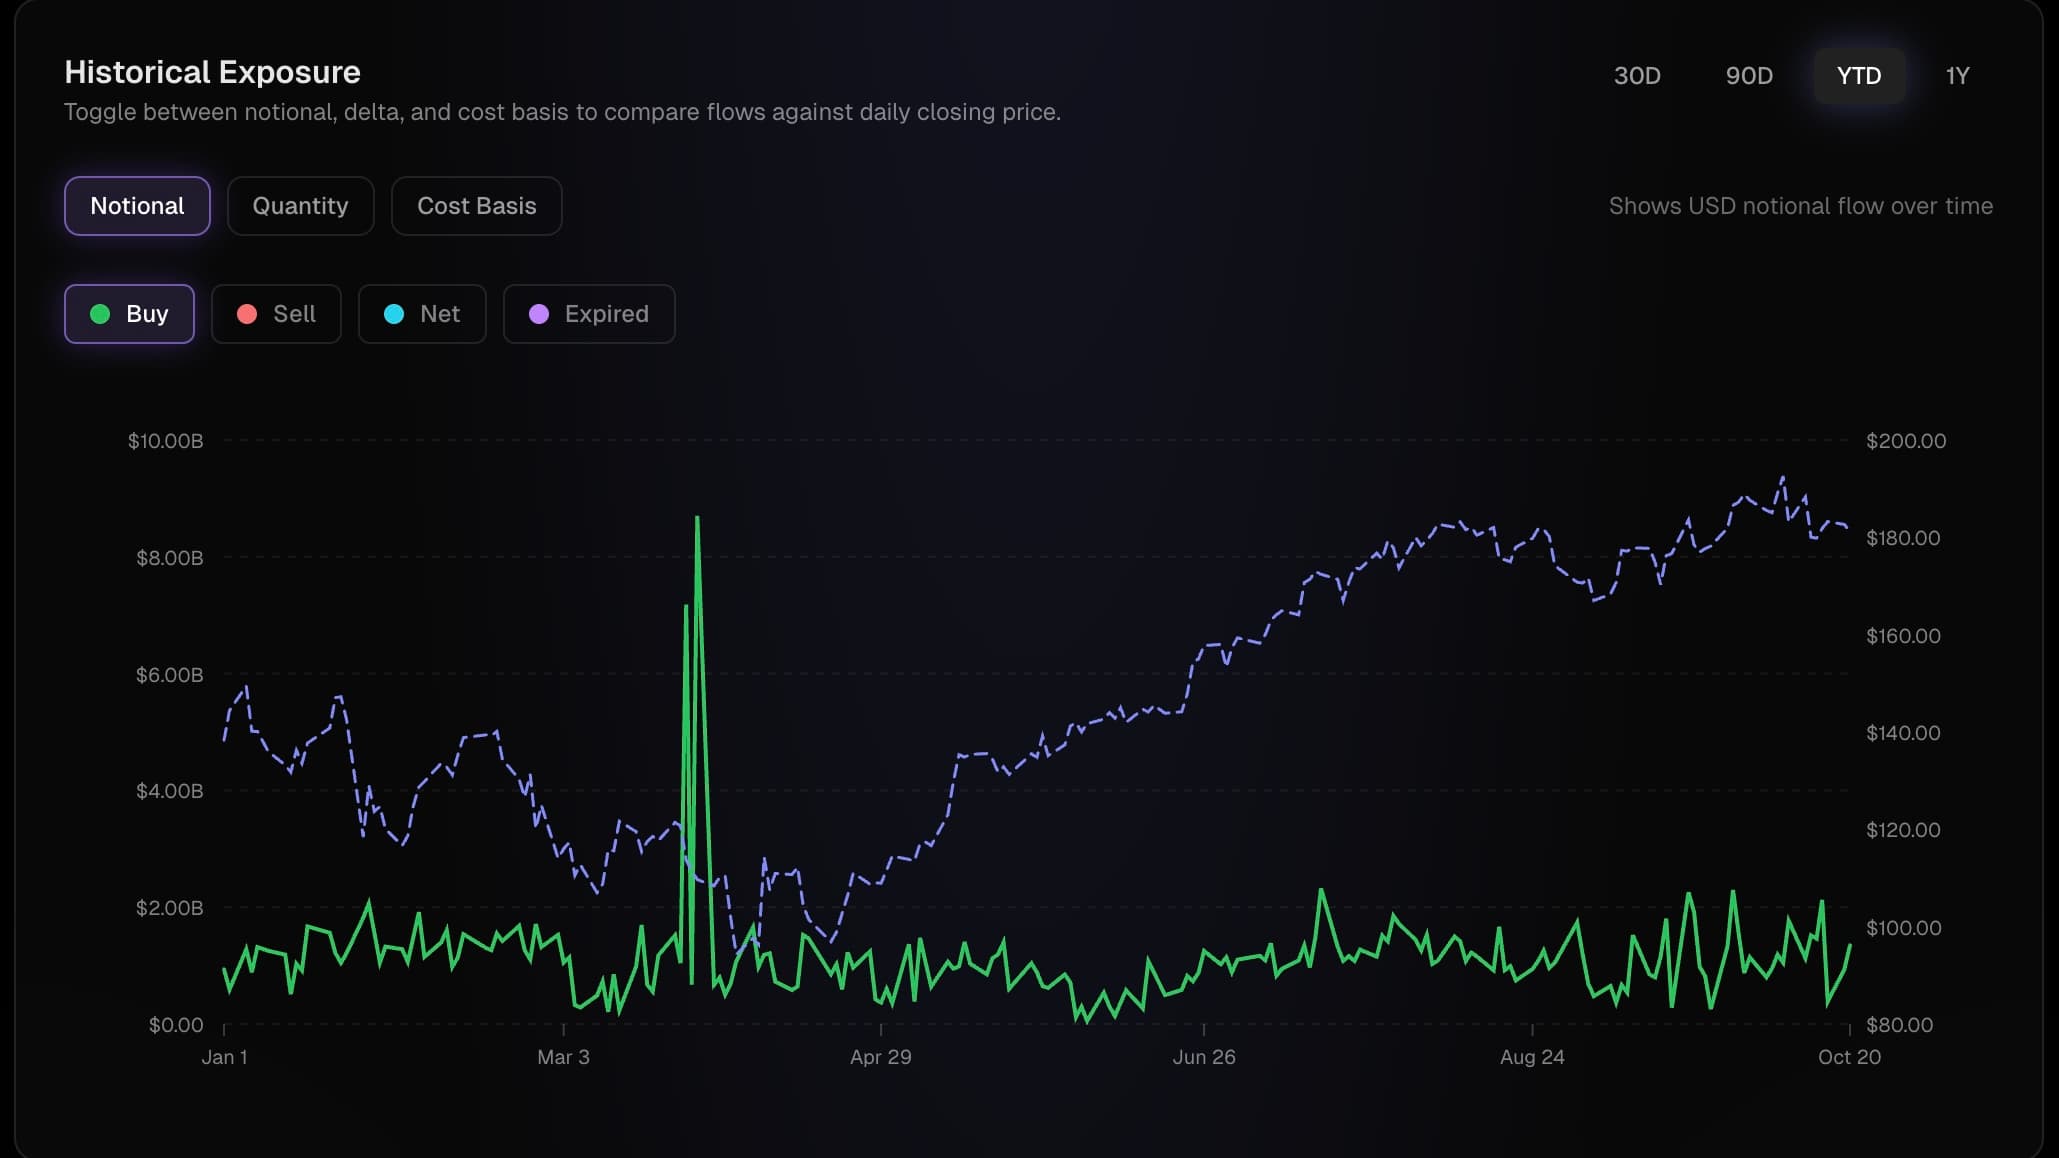Switch the range to 1Y
The width and height of the screenshot is (2059, 1158).
pos(1957,76)
